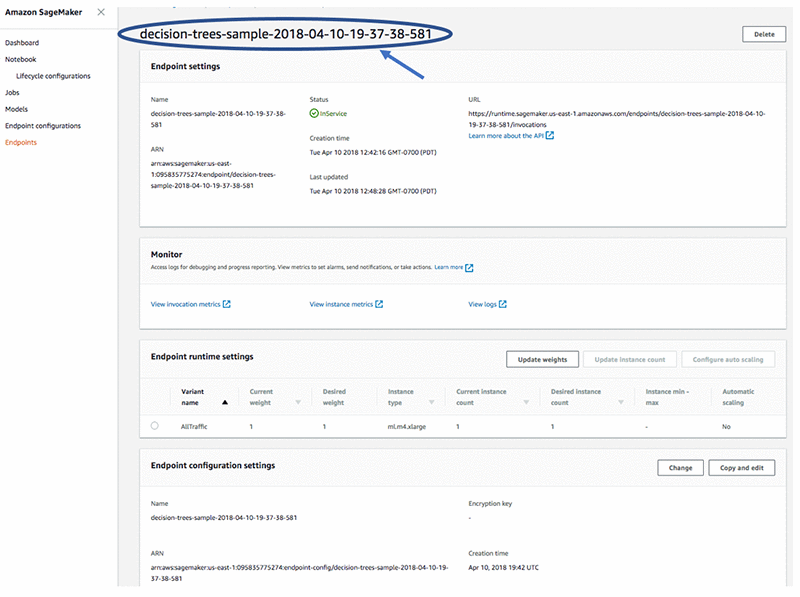
Task: Click the Desired weight column header
Action: point(334,397)
